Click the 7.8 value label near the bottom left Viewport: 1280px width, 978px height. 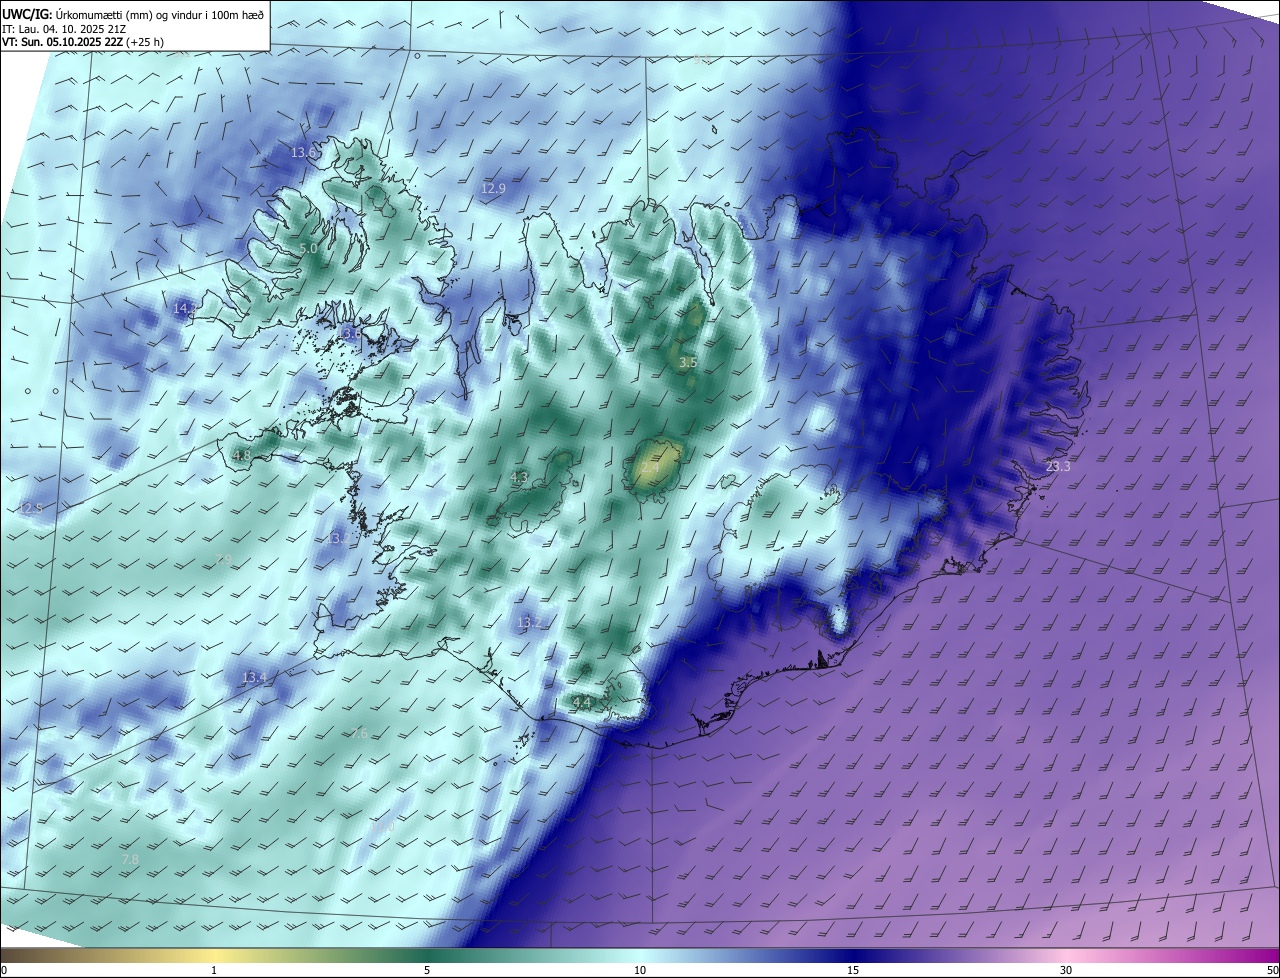click(x=130, y=859)
